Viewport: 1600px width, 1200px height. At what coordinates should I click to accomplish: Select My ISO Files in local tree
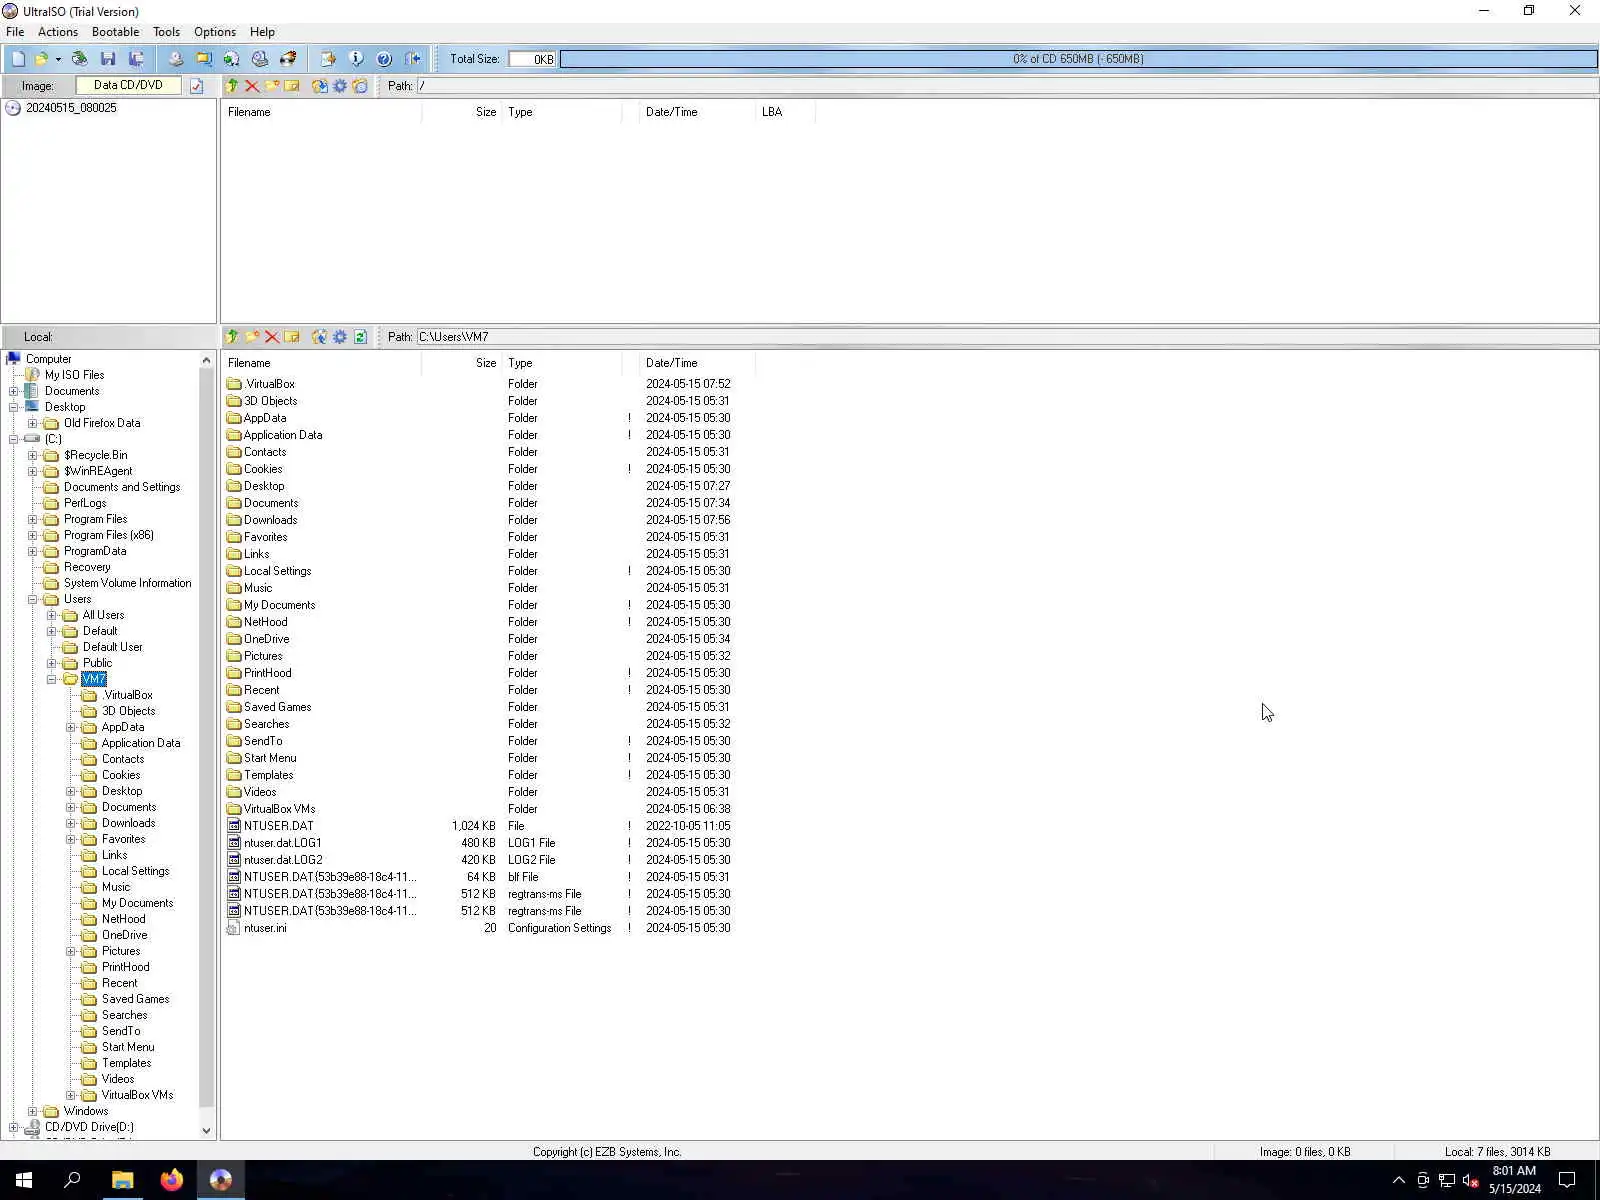click(74, 375)
